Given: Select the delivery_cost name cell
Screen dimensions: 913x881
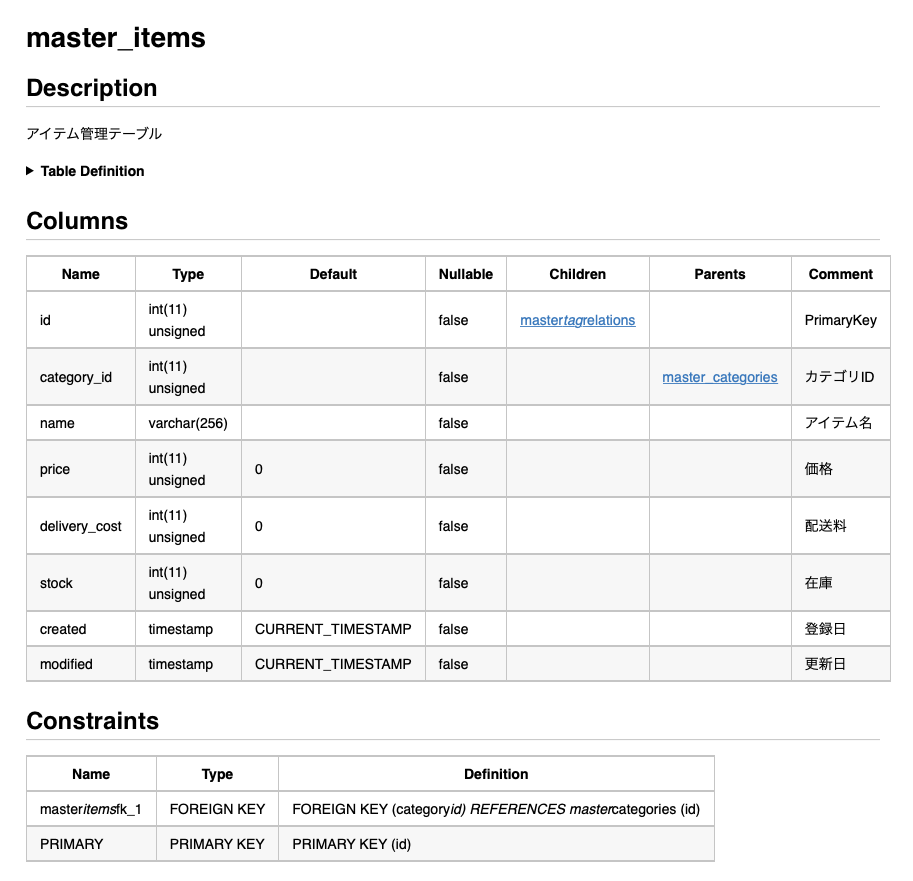Looking at the screenshot, I should 81,526.
